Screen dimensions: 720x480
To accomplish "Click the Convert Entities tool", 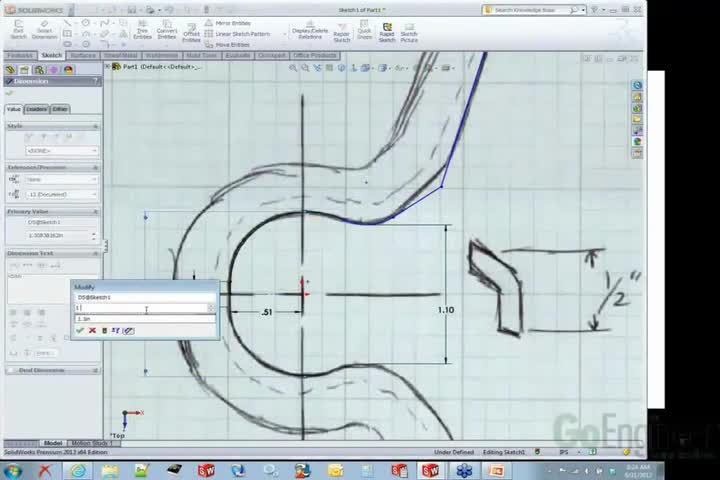I will click(167, 30).
